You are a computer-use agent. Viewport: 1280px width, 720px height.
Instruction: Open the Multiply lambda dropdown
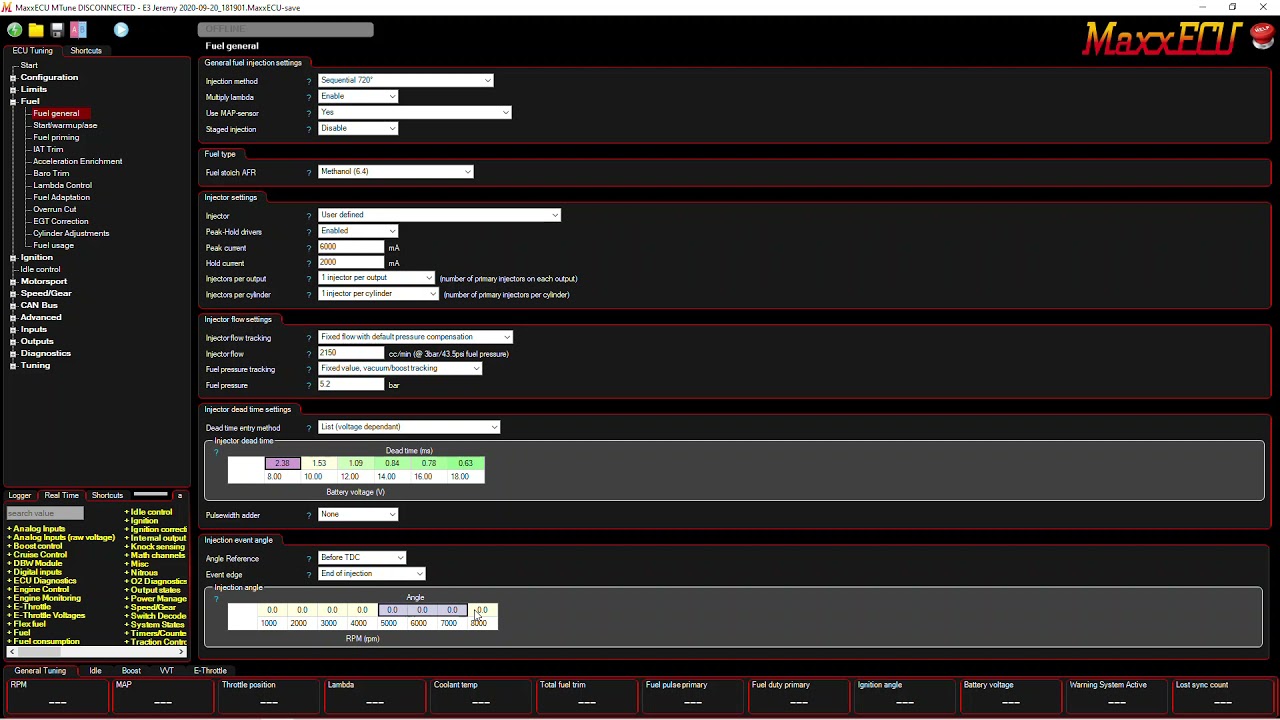(x=358, y=96)
